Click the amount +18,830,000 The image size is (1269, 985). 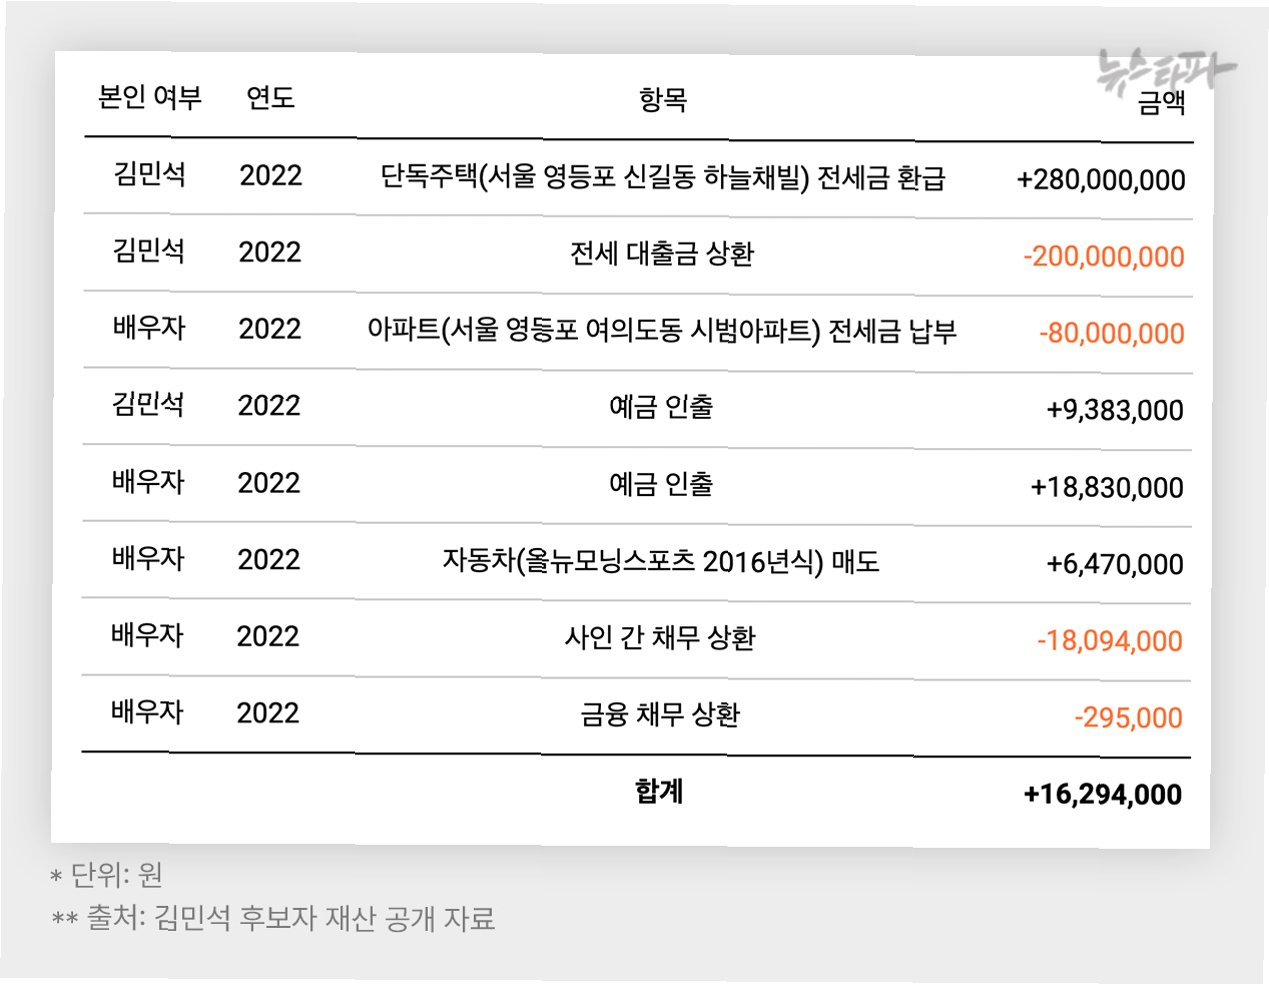coord(1107,487)
